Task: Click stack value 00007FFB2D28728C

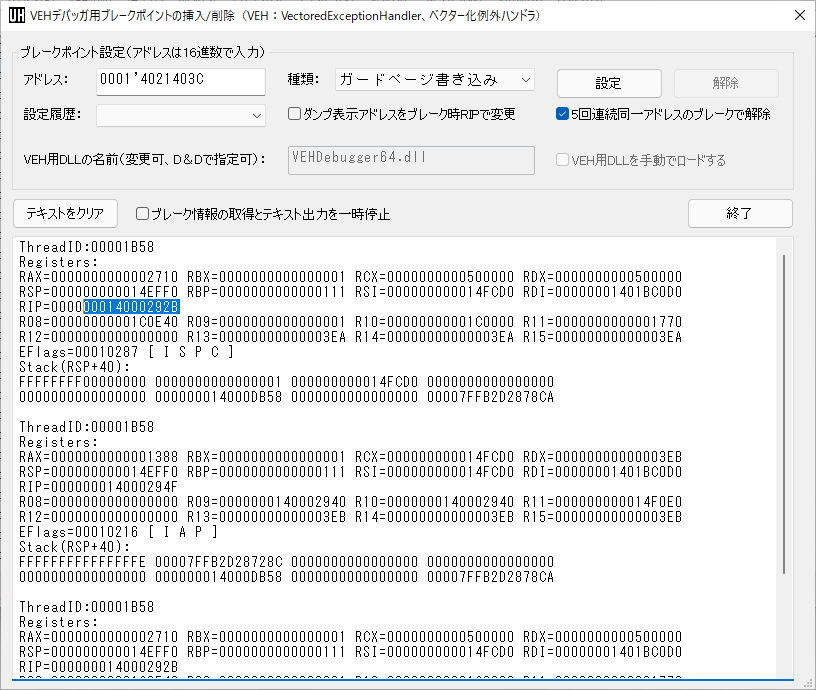Action: [219, 562]
